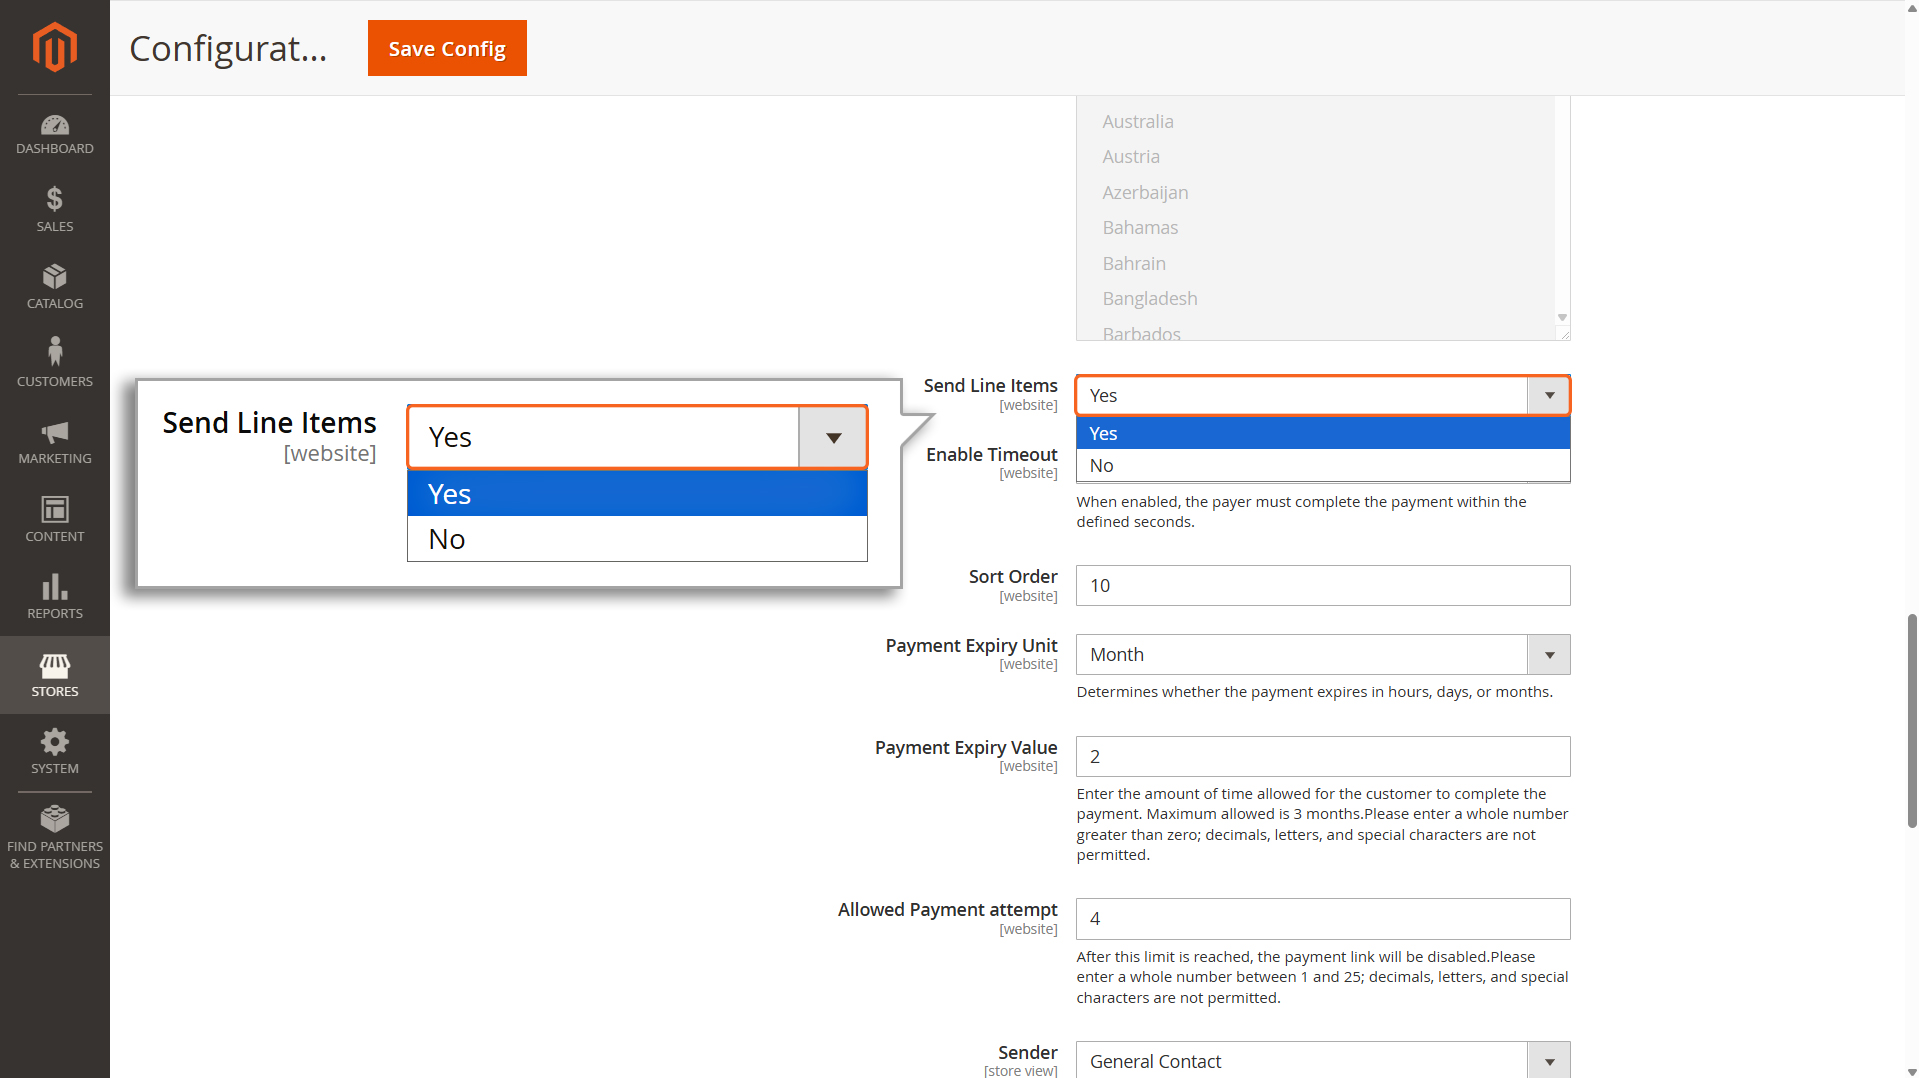Open Find Partners & Extensions
This screenshot has height=1078, width=1919.
(x=54, y=837)
